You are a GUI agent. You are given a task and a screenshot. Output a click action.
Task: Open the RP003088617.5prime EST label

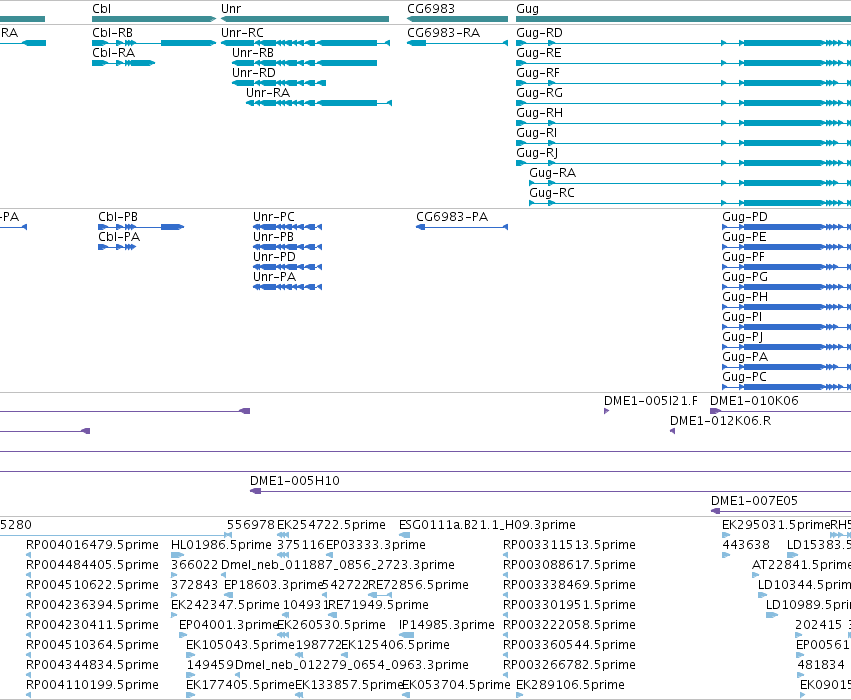[569, 565]
